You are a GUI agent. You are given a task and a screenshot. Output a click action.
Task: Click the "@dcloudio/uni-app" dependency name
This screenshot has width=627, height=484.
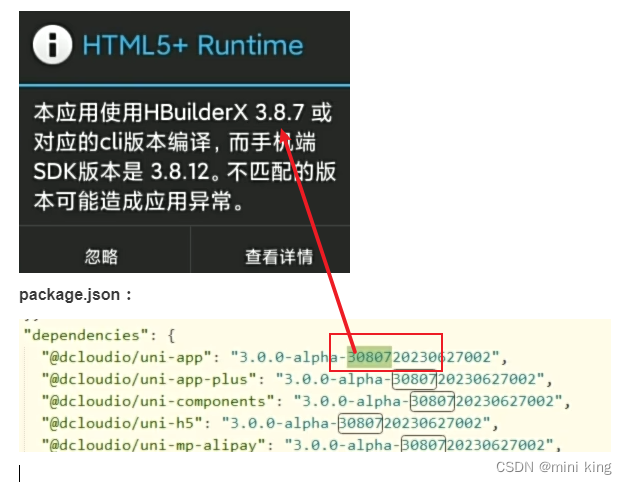click(126, 357)
